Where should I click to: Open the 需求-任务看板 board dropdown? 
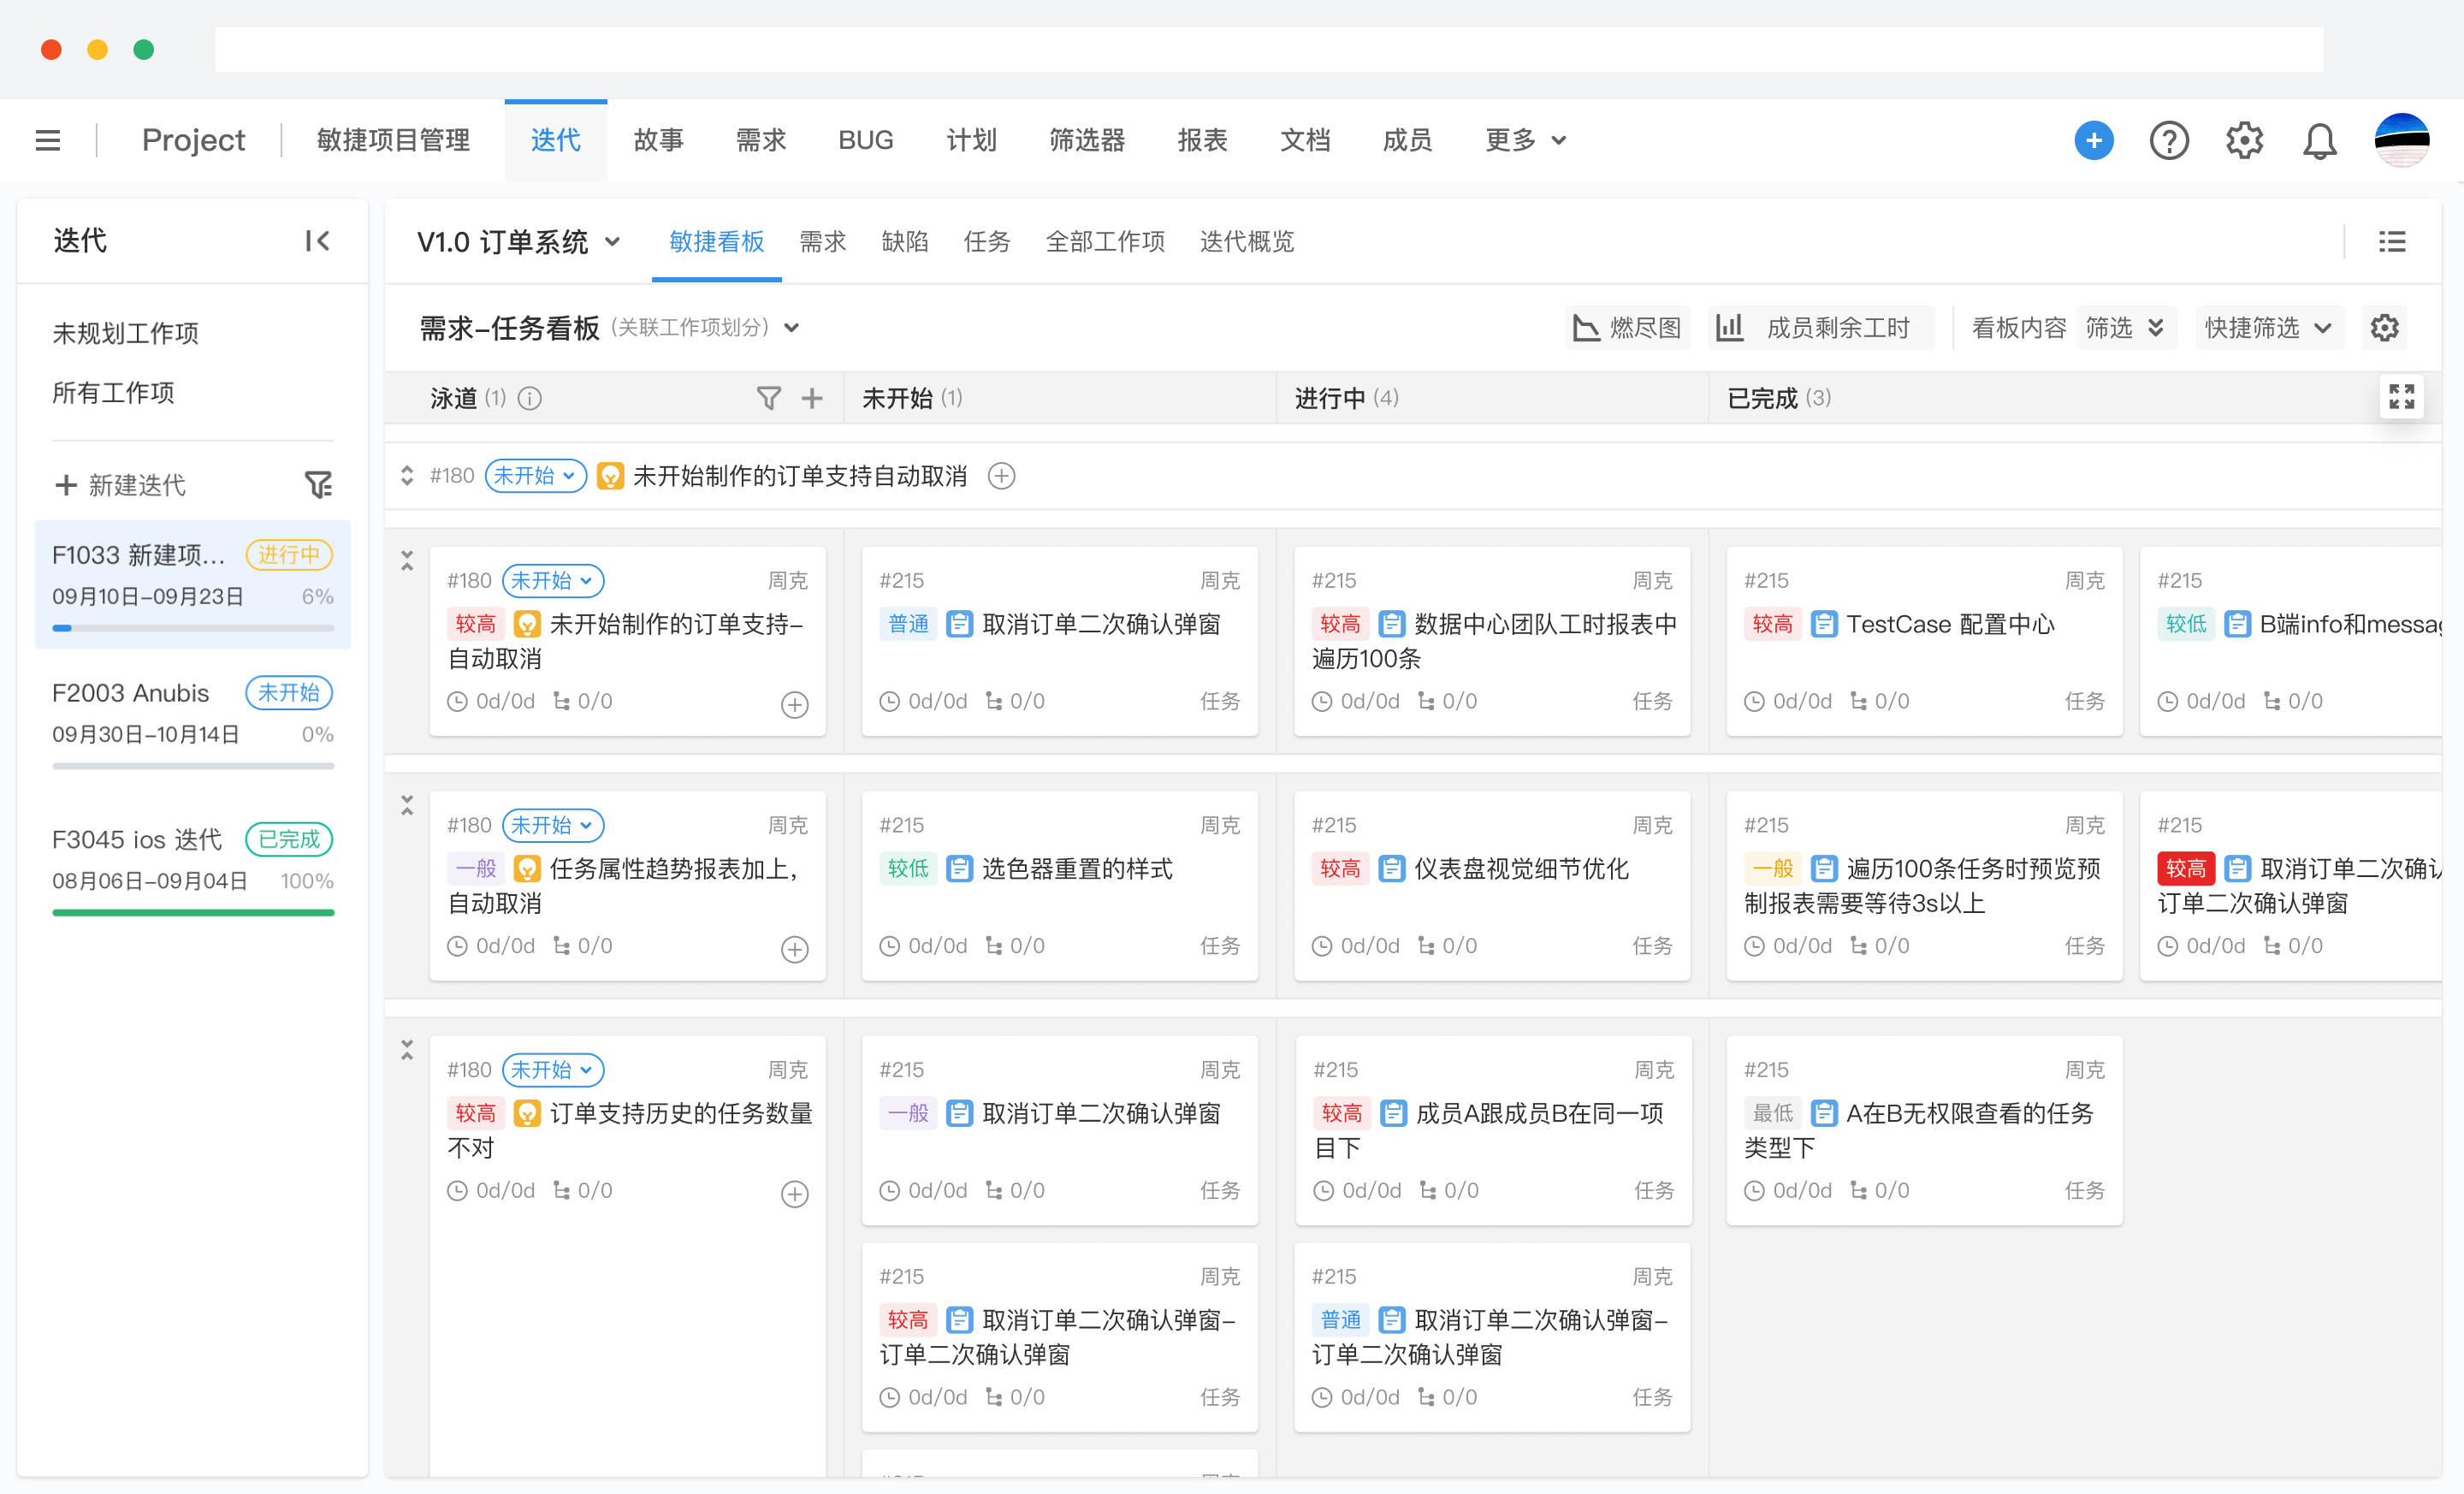coord(791,327)
